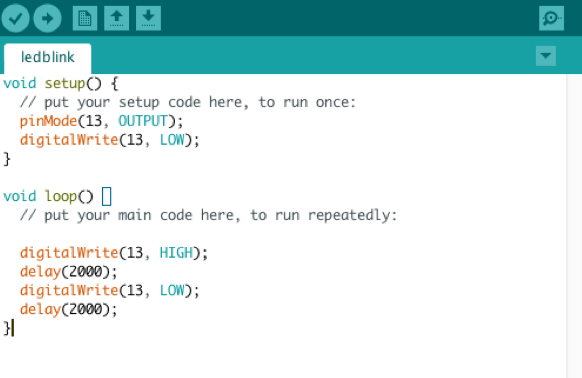
Task: Click the Verify checkmark button
Action: [x=16, y=18]
